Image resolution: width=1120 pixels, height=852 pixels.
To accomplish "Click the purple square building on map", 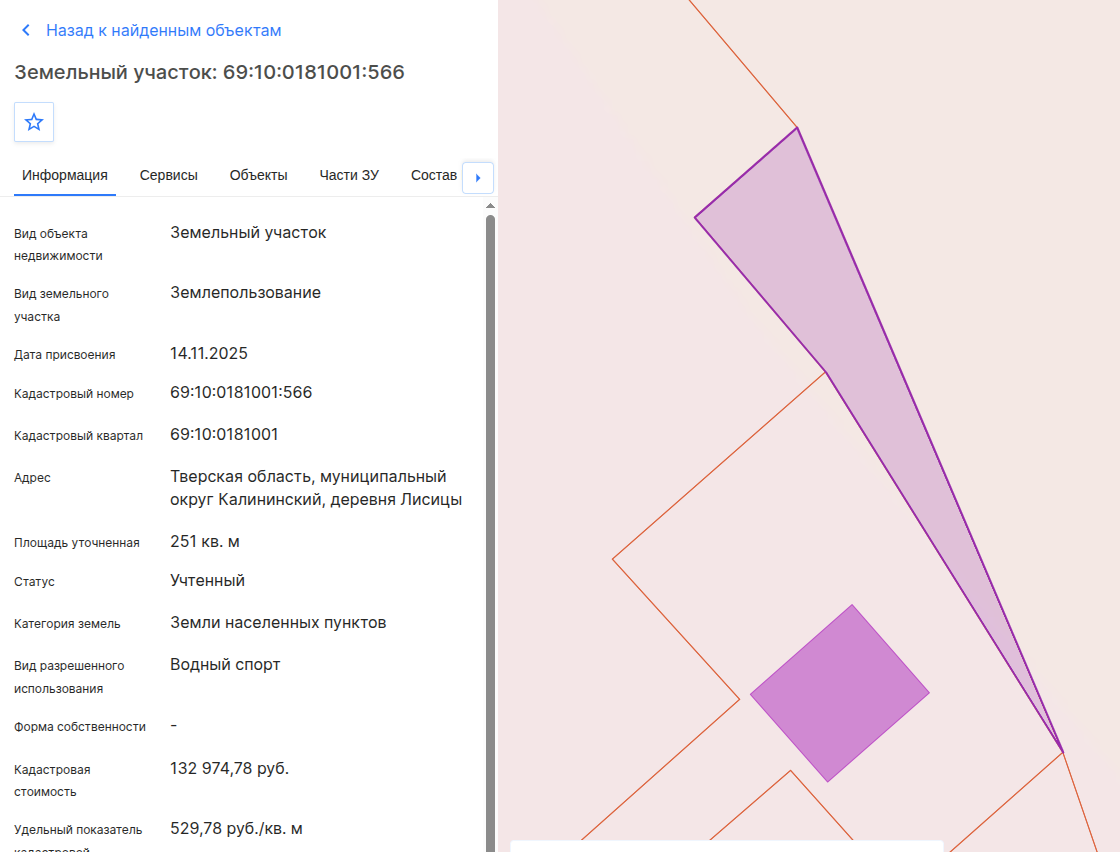I will [839, 693].
